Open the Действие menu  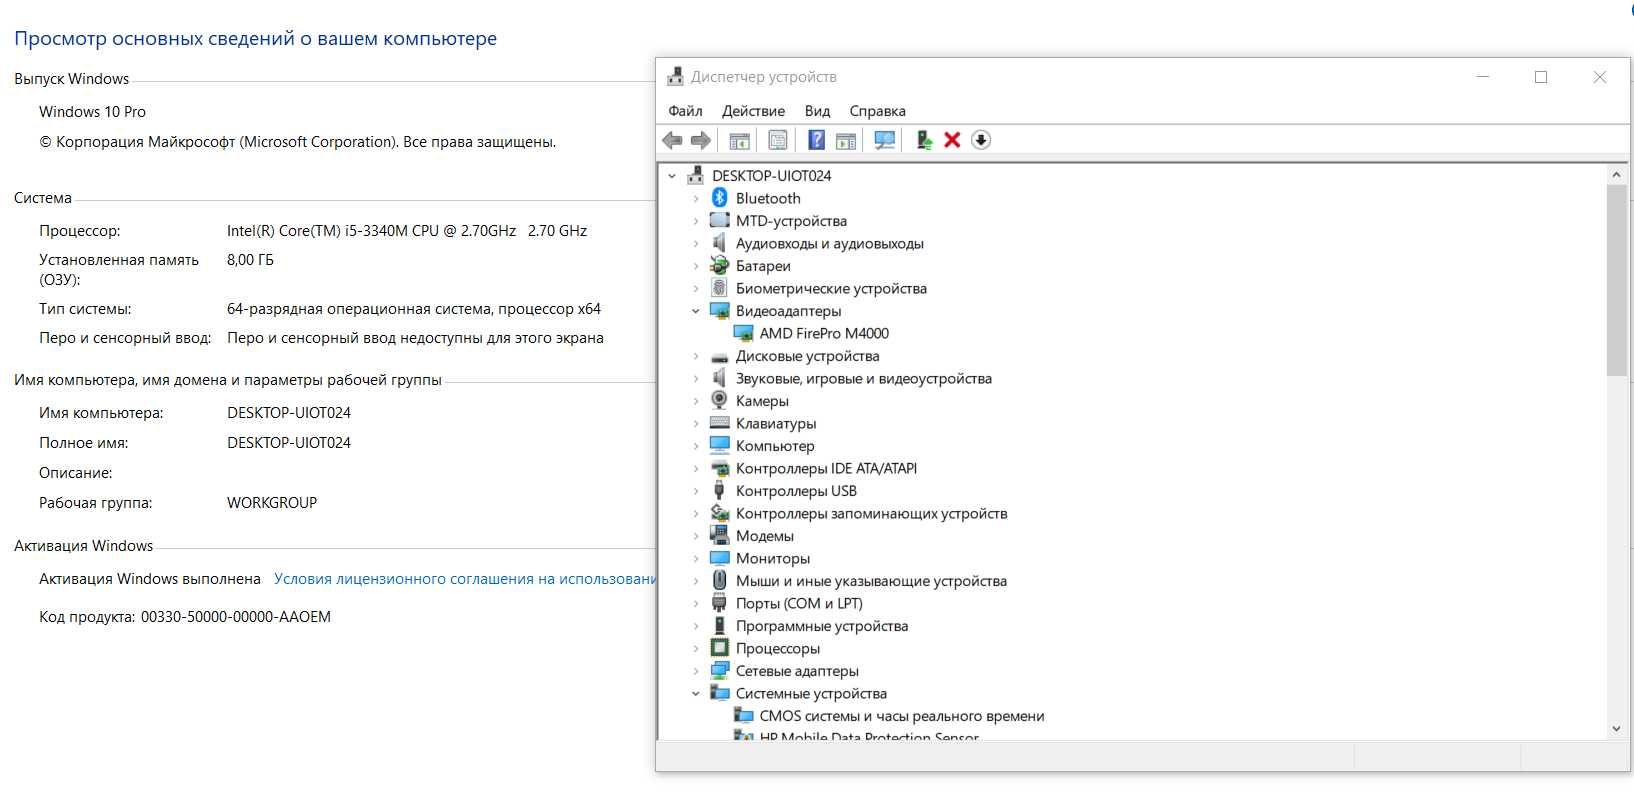(753, 111)
